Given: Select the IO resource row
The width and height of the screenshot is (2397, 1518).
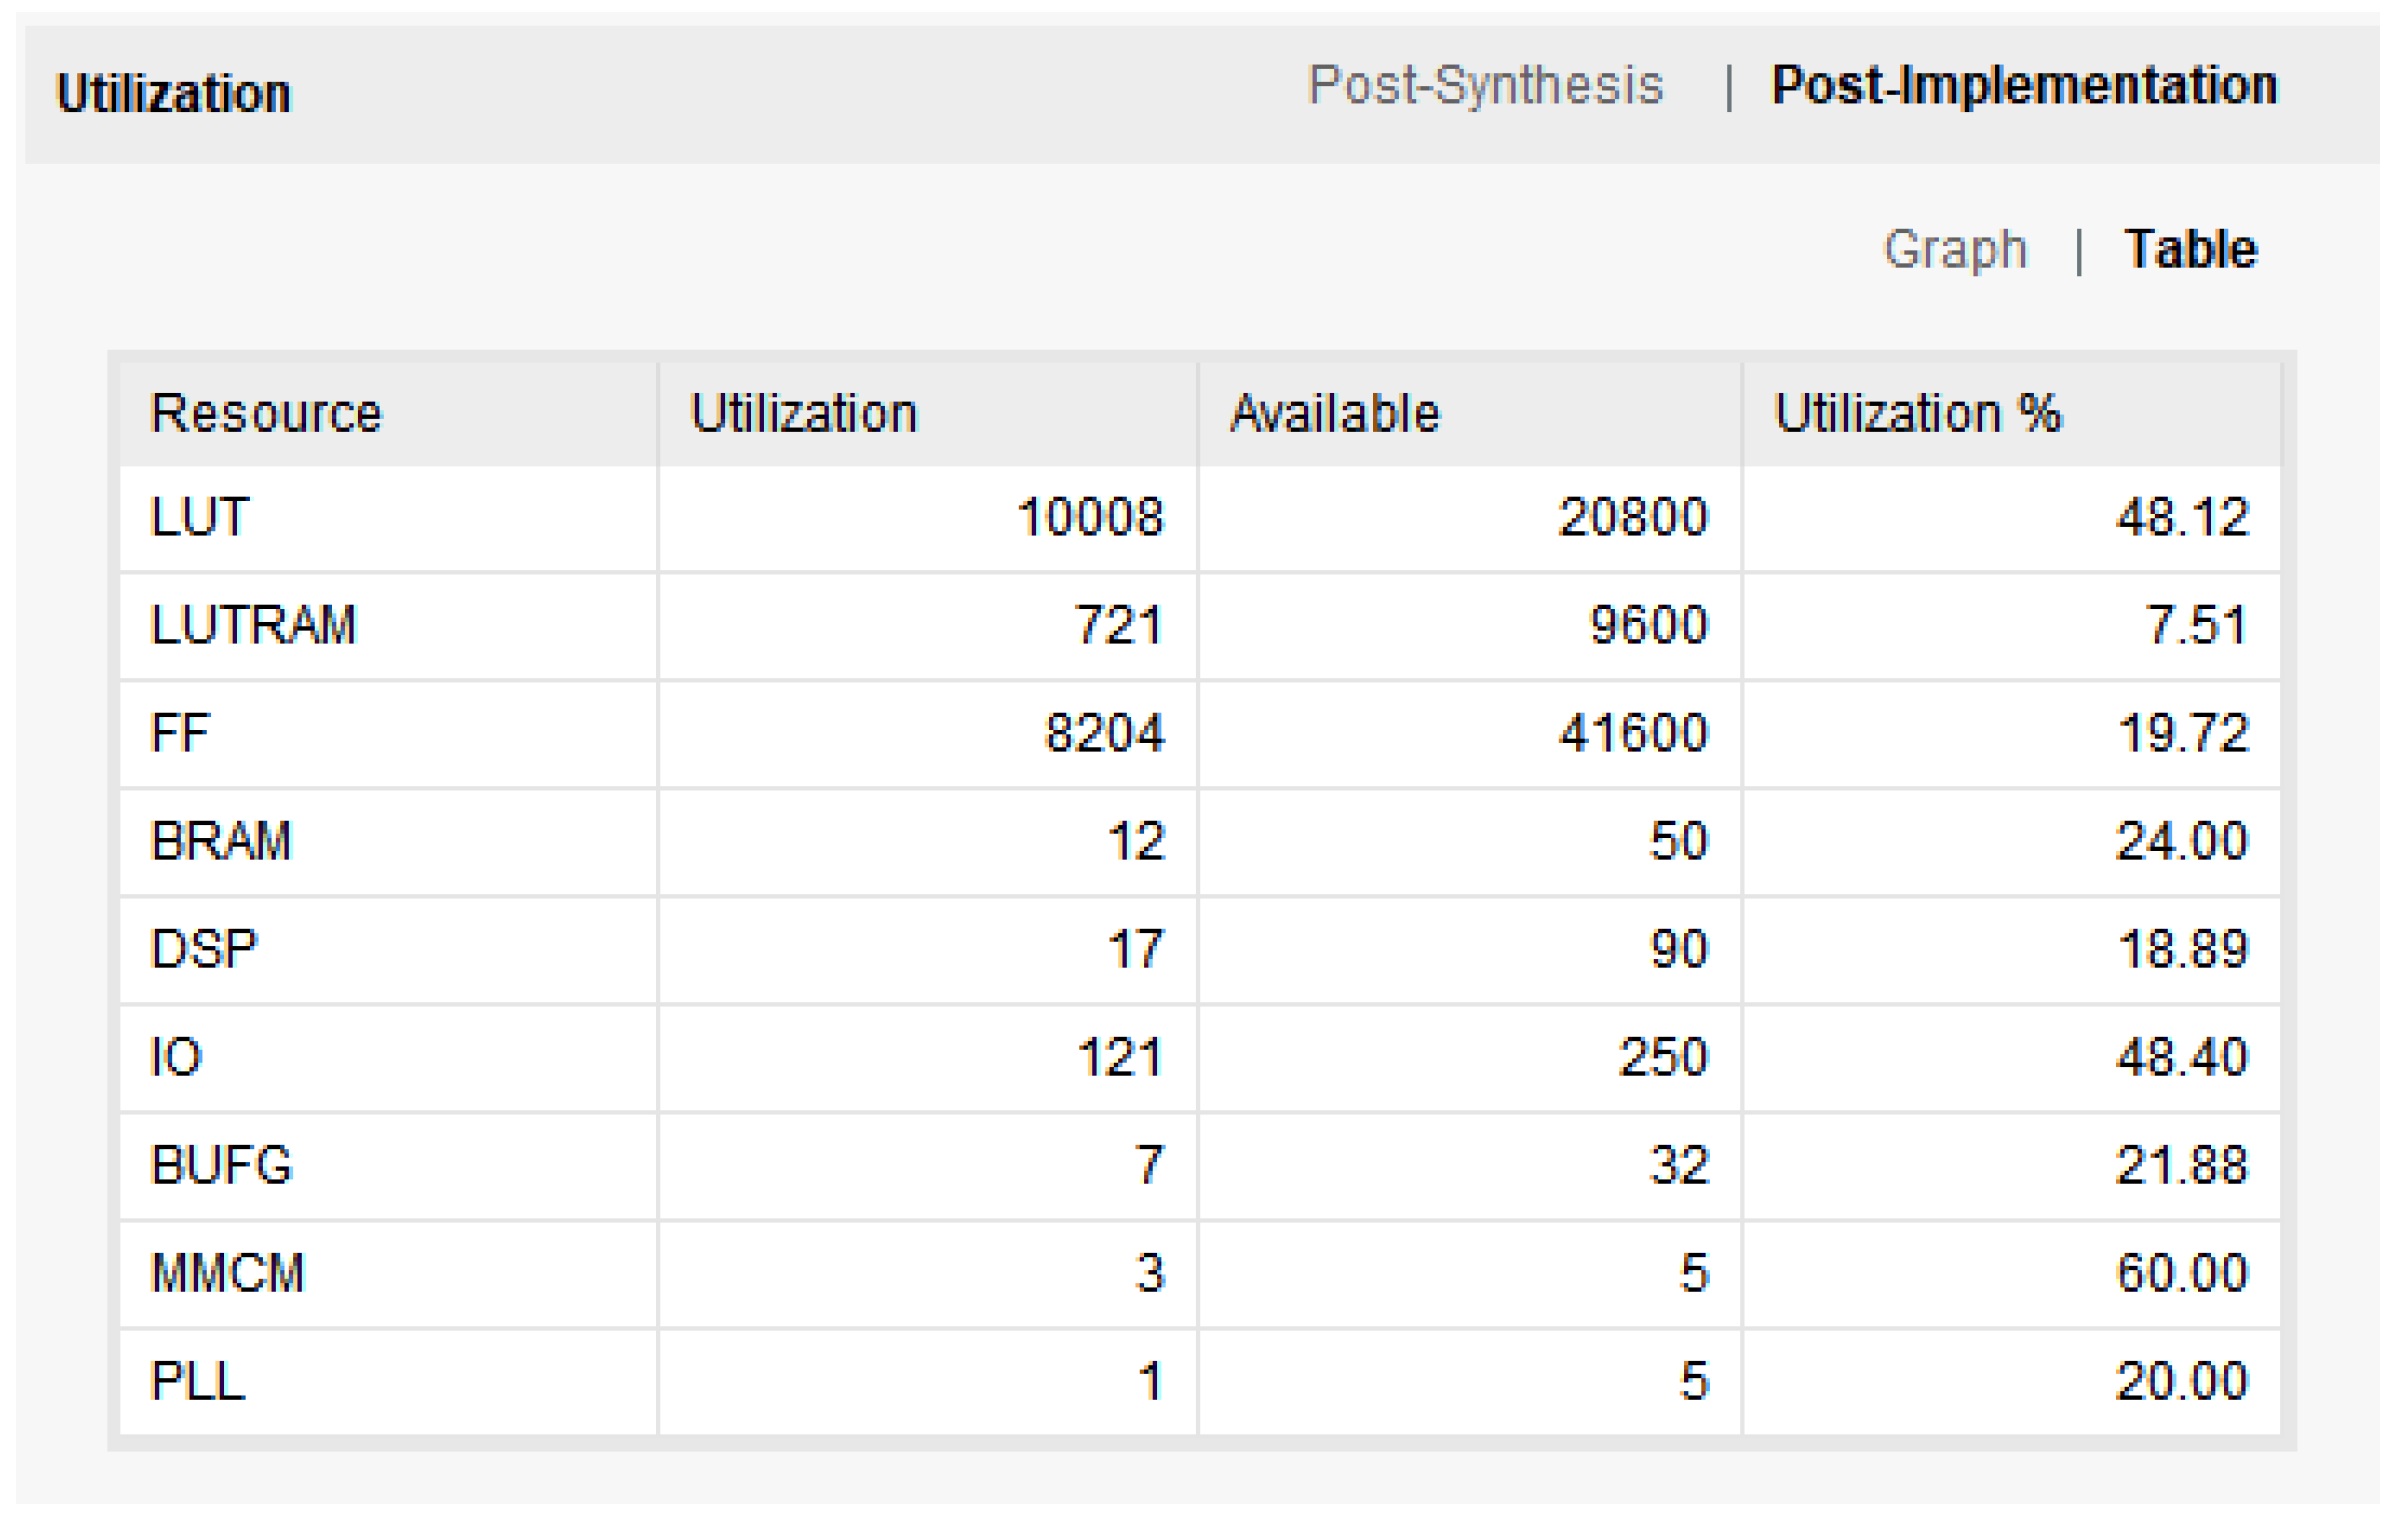Looking at the screenshot, I should tap(176, 1057).
